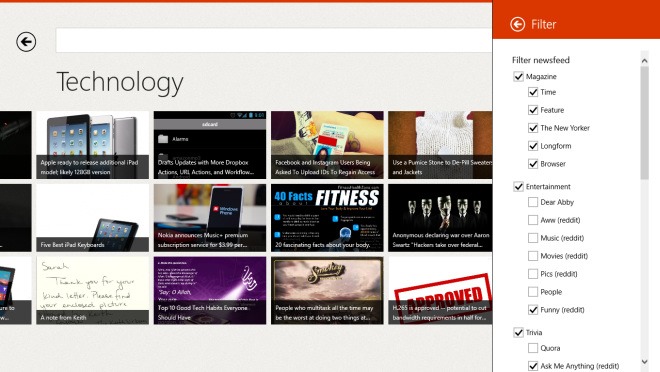
Task: Enable the Dear Abby checkbox
Action: click(533, 202)
